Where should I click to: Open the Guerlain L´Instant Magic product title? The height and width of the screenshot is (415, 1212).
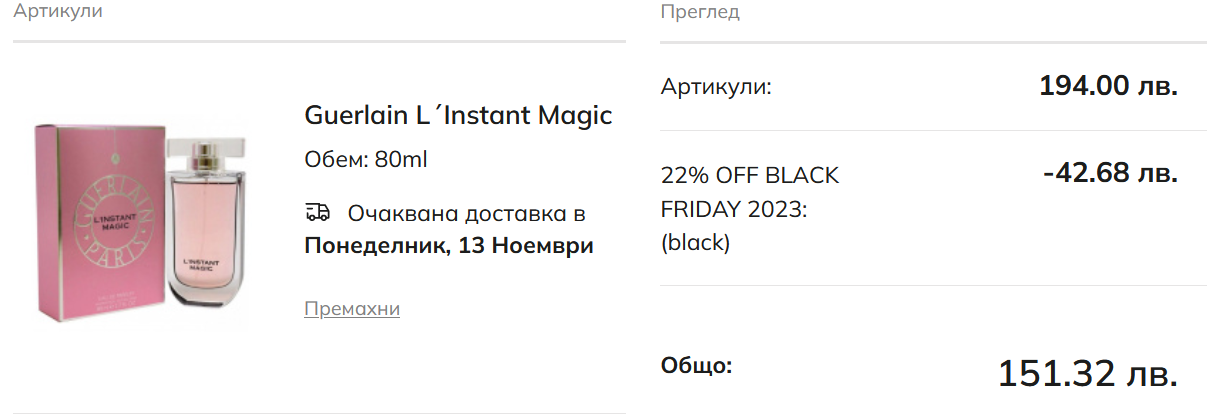(x=458, y=115)
